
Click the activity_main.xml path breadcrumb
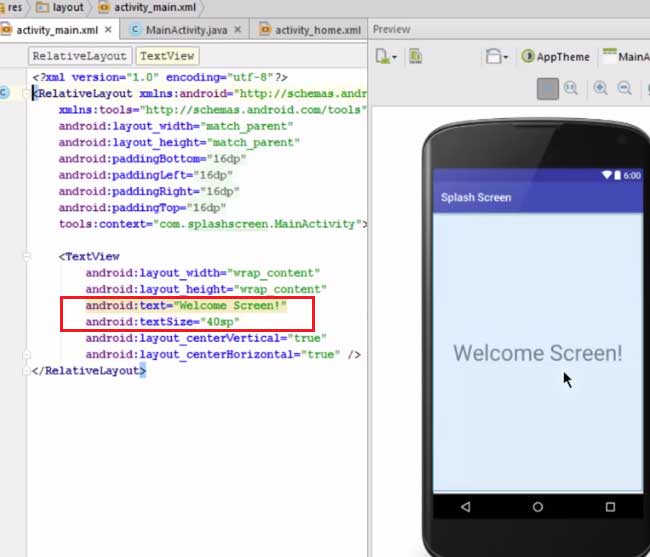tap(147, 7)
